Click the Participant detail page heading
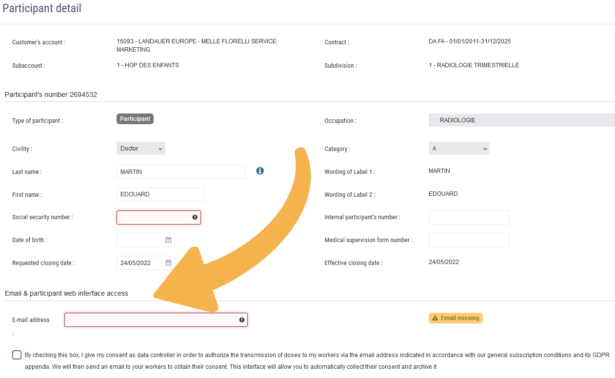The height and width of the screenshot is (378, 615). pyautogui.click(x=42, y=8)
